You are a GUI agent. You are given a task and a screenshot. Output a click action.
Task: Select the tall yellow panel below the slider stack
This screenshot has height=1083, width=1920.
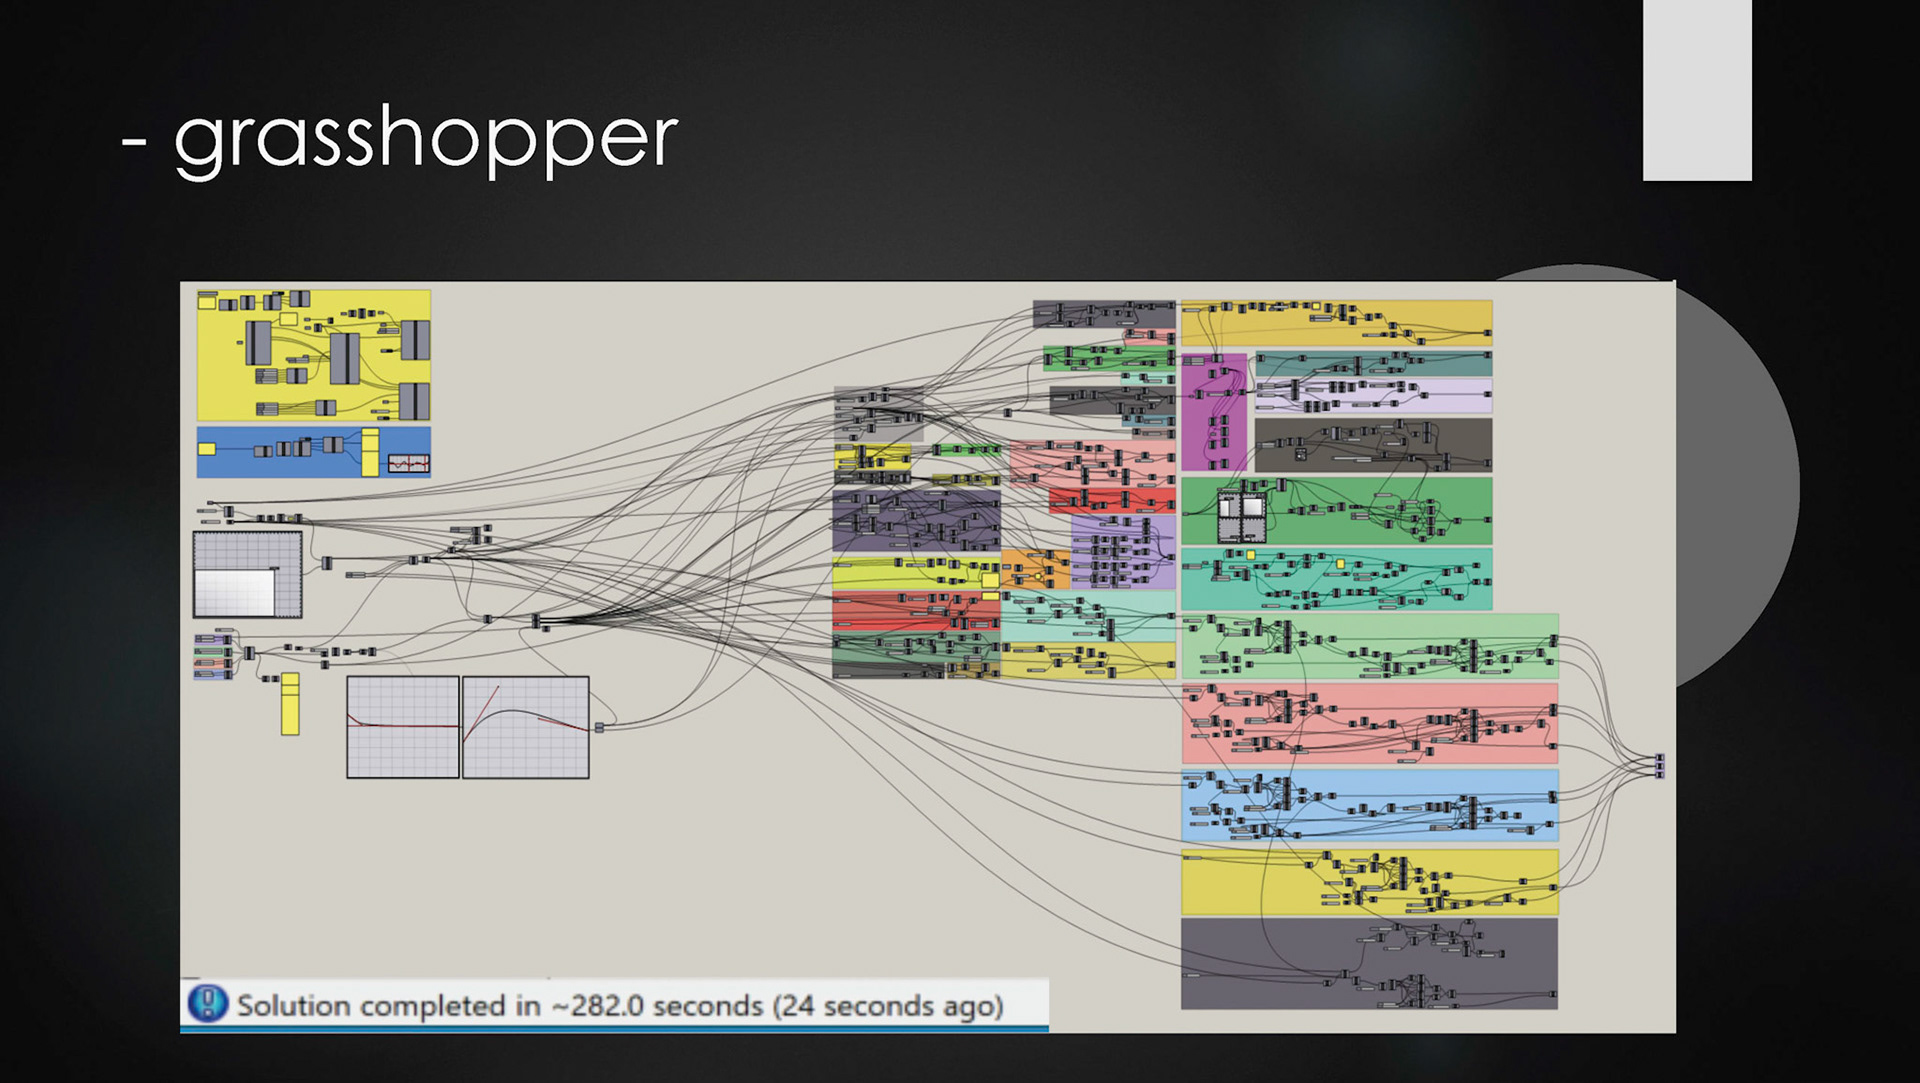point(290,704)
